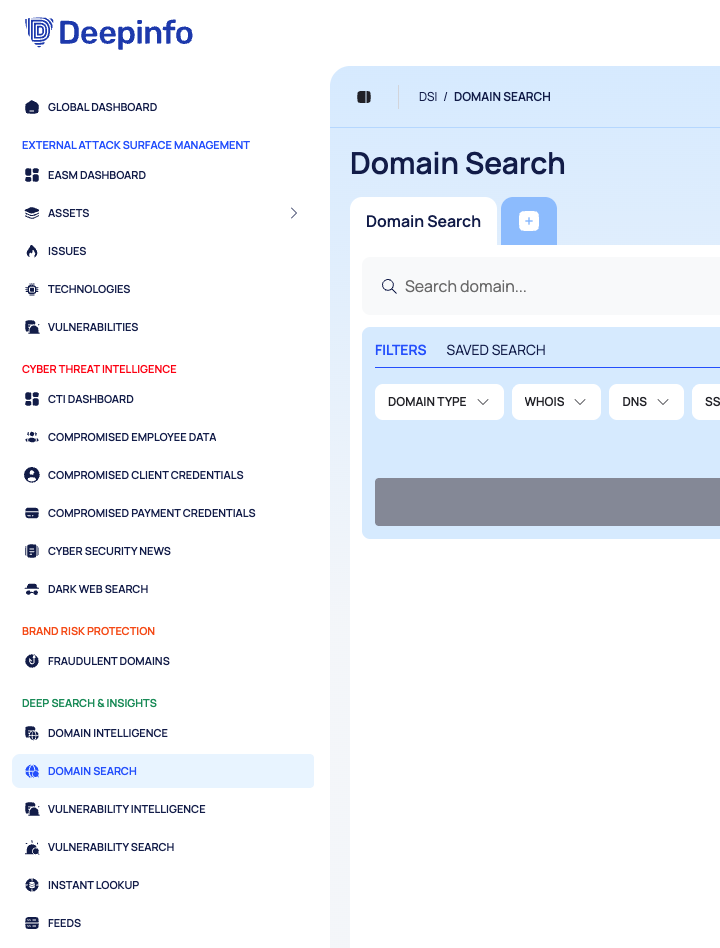This screenshot has width=720, height=948.
Task: Click the Vulnerability Search icon
Action: click(32, 848)
